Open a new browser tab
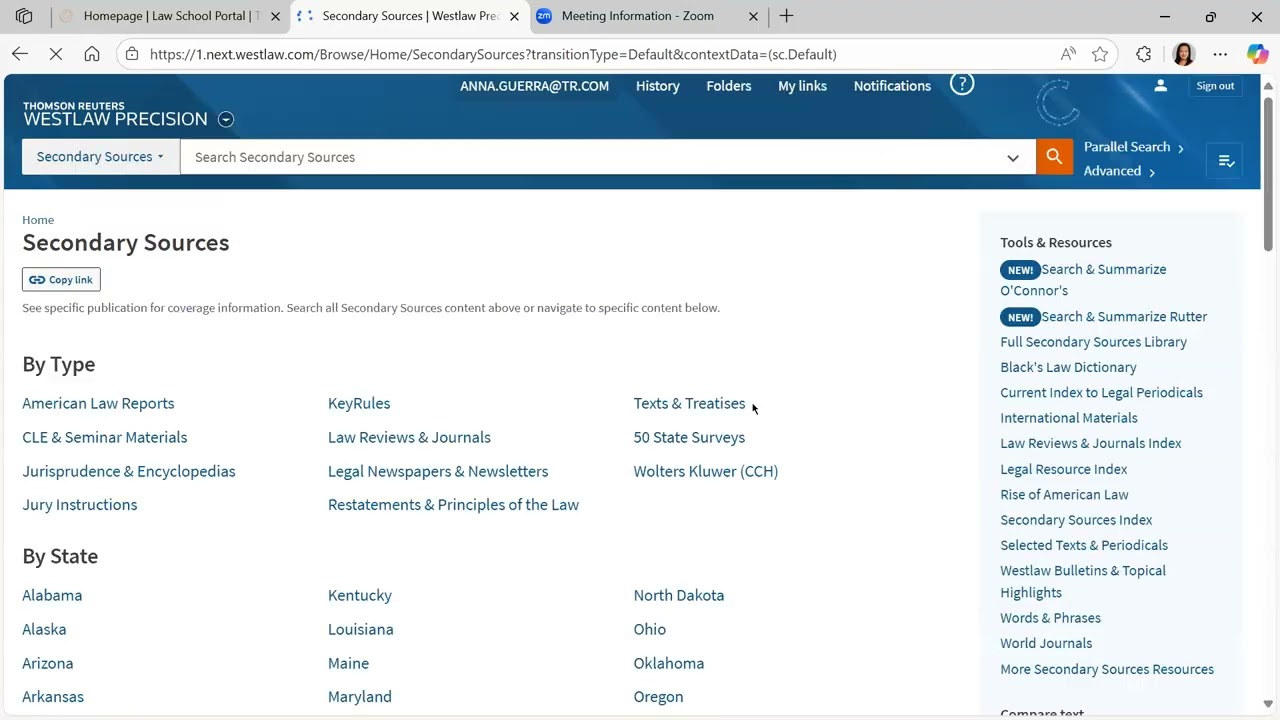 click(x=786, y=16)
